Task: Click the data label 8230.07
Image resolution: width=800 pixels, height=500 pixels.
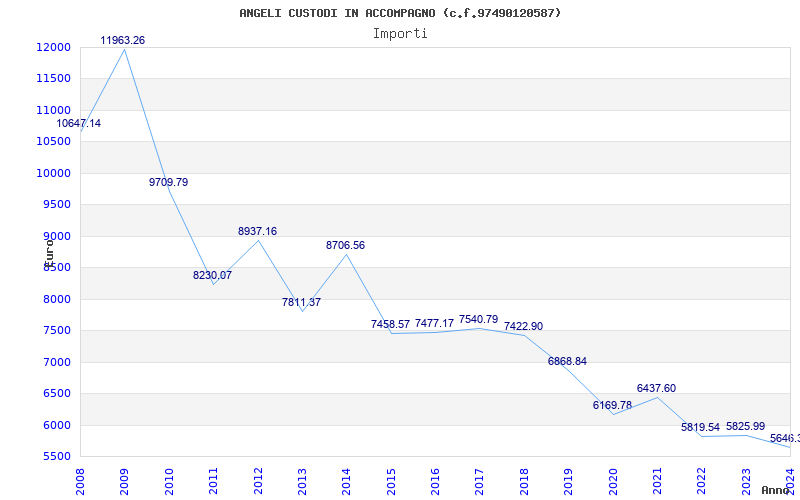Action: pyautogui.click(x=212, y=276)
